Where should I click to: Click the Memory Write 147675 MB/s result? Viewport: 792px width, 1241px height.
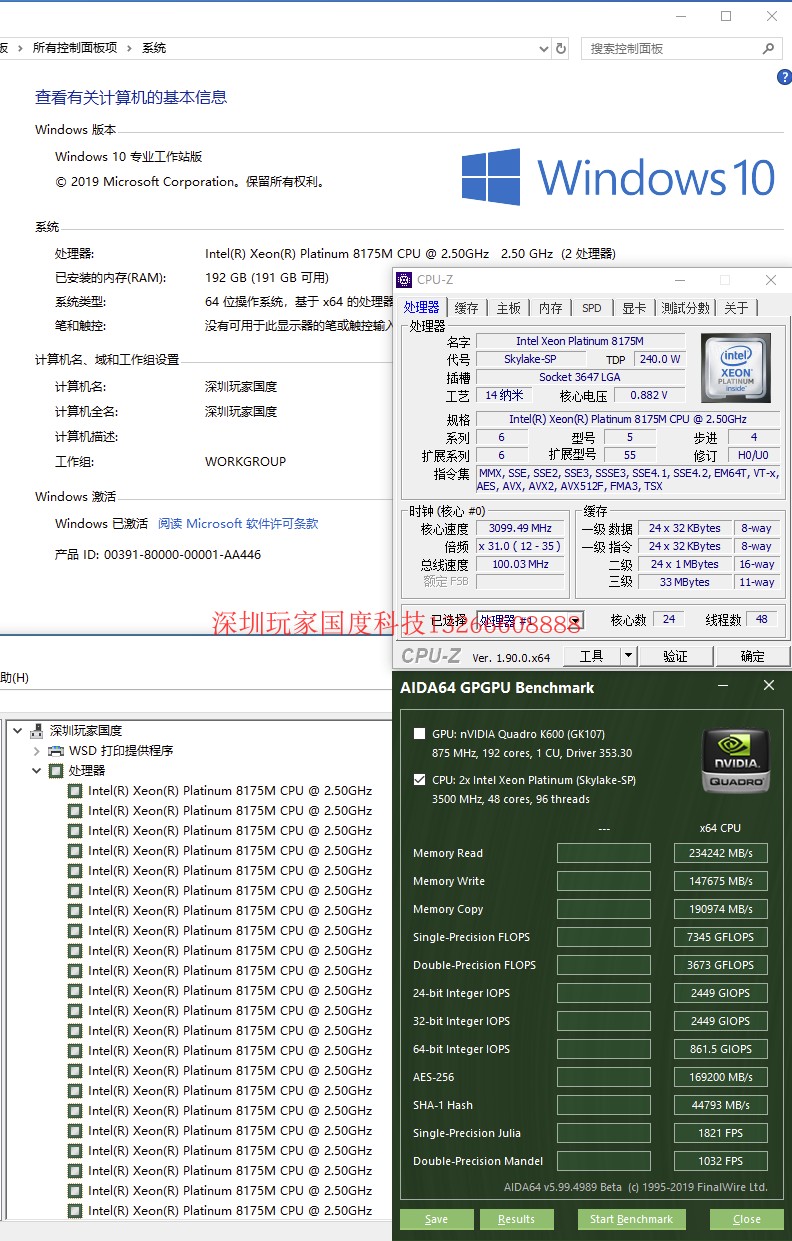pos(721,881)
